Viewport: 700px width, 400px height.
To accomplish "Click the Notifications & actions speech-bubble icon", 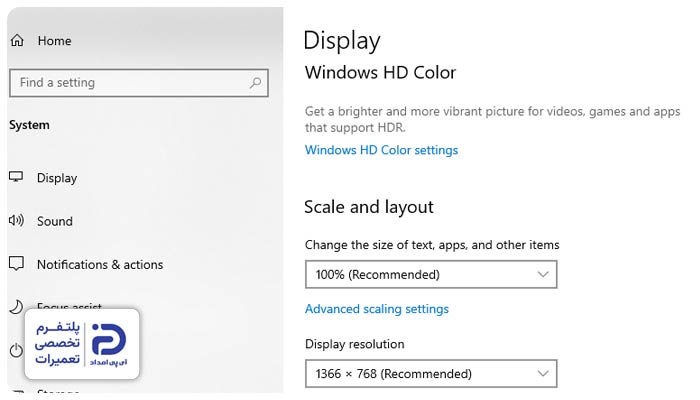I will pyautogui.click(x=16, y=263).
